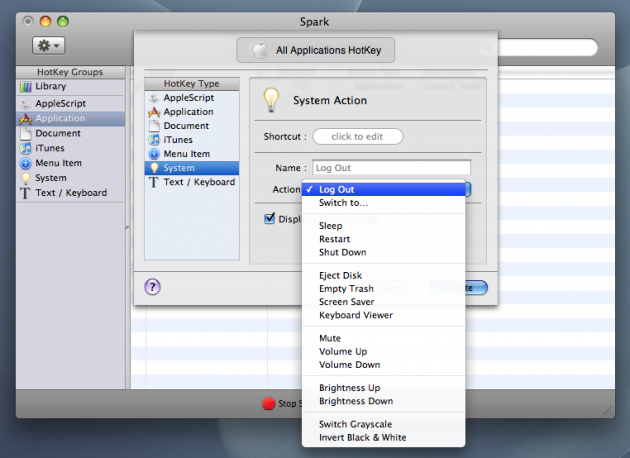Choose Switch Grayscale from the Action menu
The image size is (630, 458).
click(x=384, y=424)
